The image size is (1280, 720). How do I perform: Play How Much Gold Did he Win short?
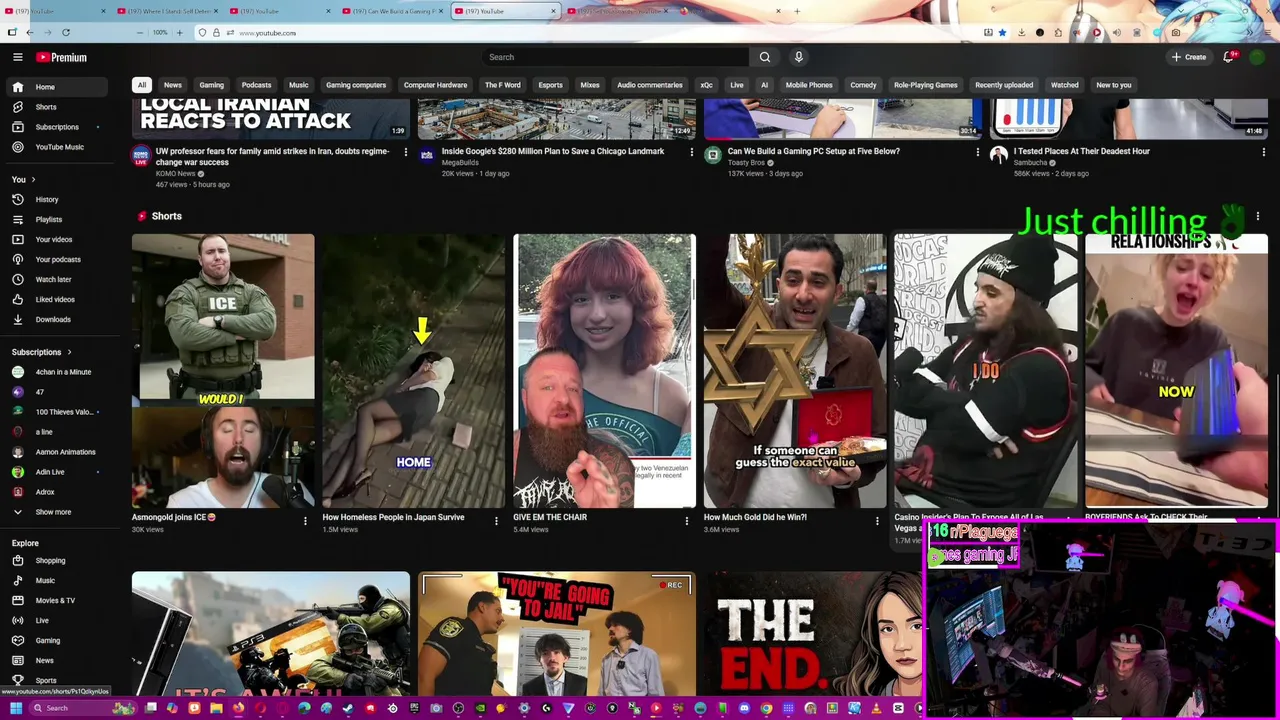click(794, 371)
